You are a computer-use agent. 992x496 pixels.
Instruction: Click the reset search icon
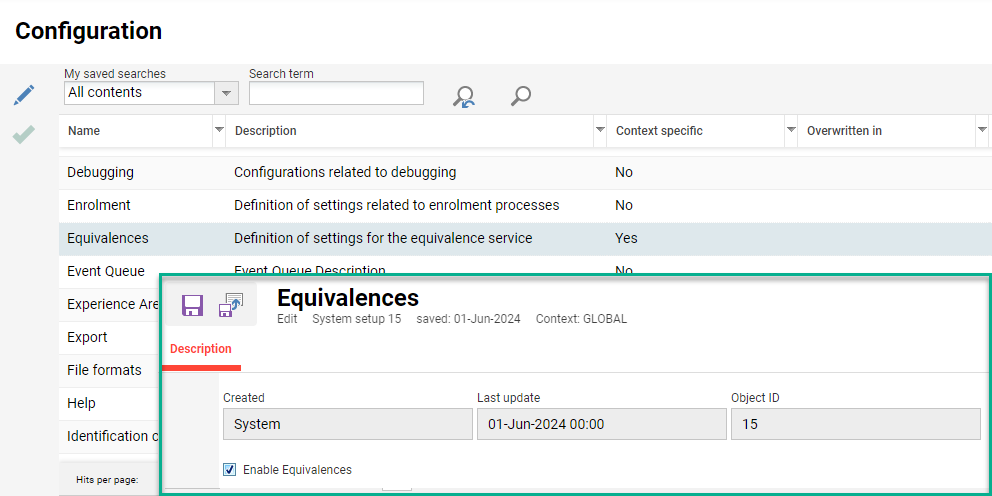pyautogui.click(x=464, y=96)
